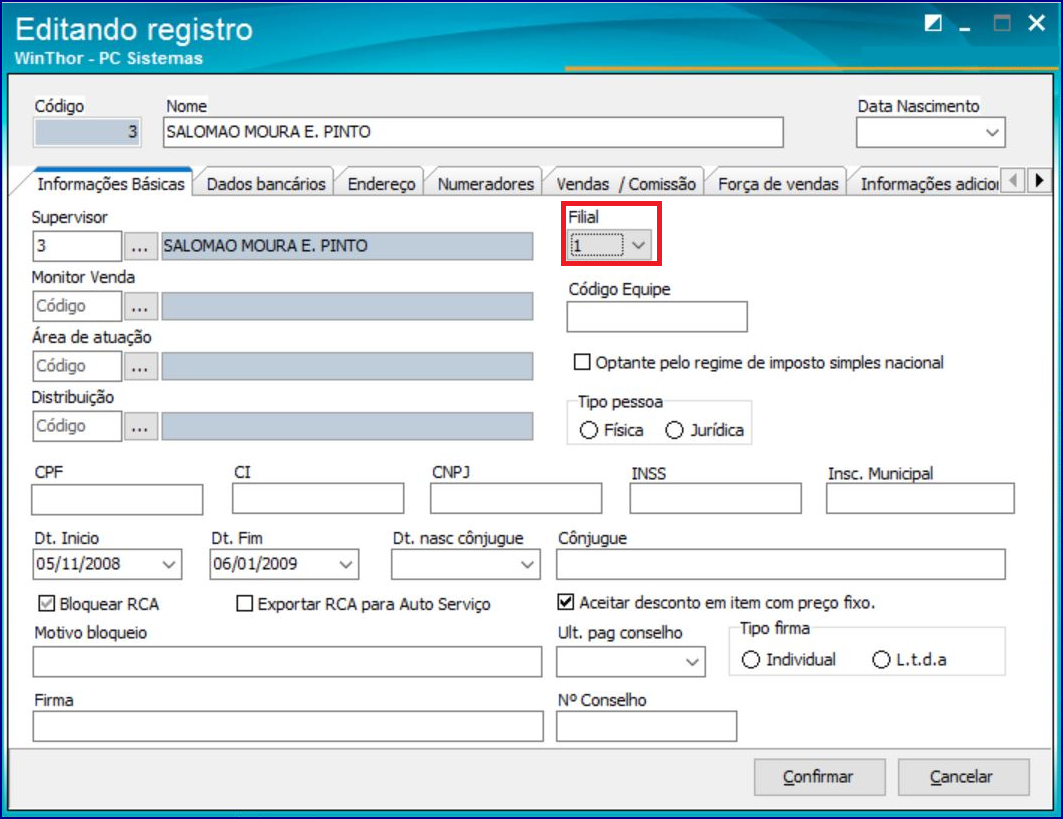The width and height of the screenshot is (1063, 819).
Task: Open Distribuição lookup ellipsis button
Action: tap(140, 426)
